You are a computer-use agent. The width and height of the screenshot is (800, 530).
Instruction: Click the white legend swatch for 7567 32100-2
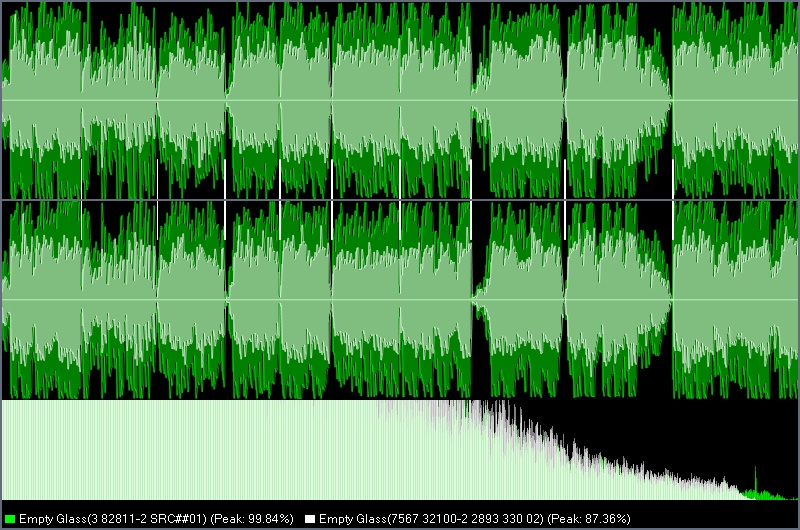310,519
